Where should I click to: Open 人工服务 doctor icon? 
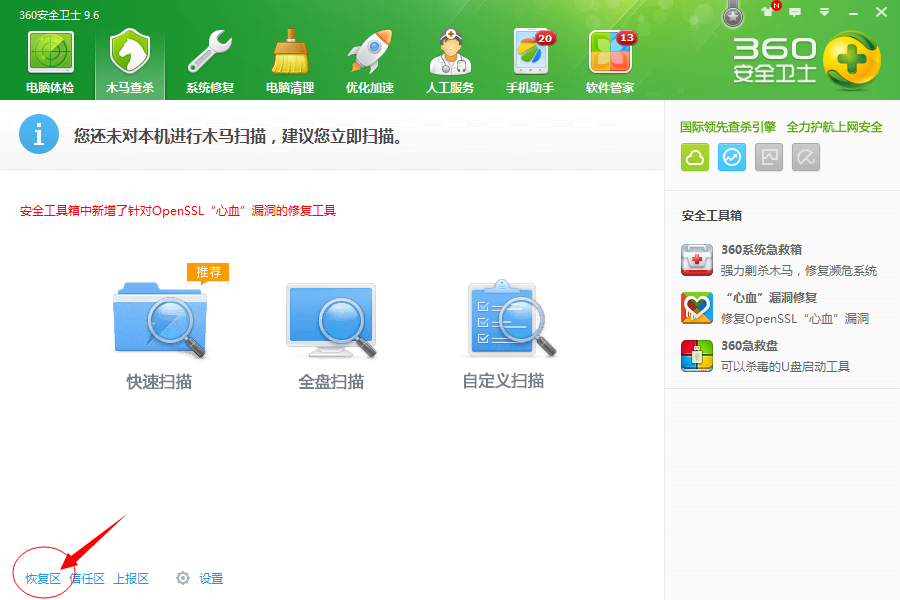(450, 61)
